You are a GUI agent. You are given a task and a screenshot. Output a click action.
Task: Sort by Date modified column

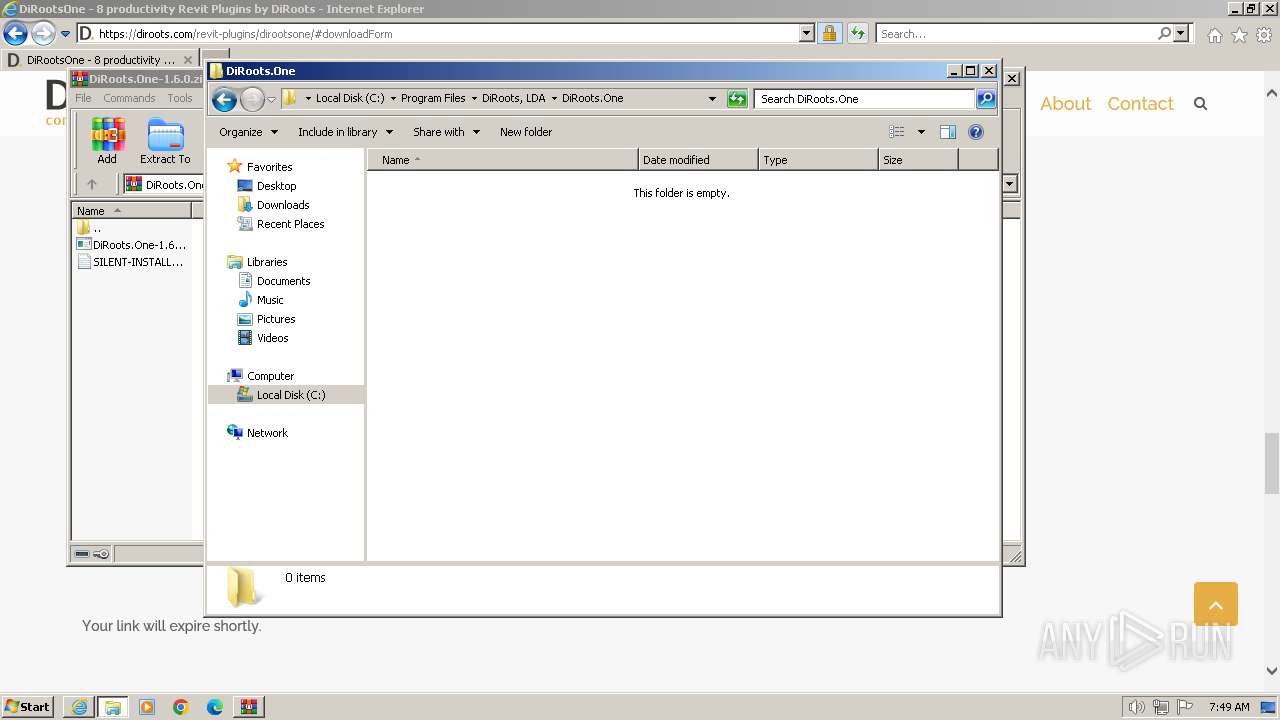point(698,160)
